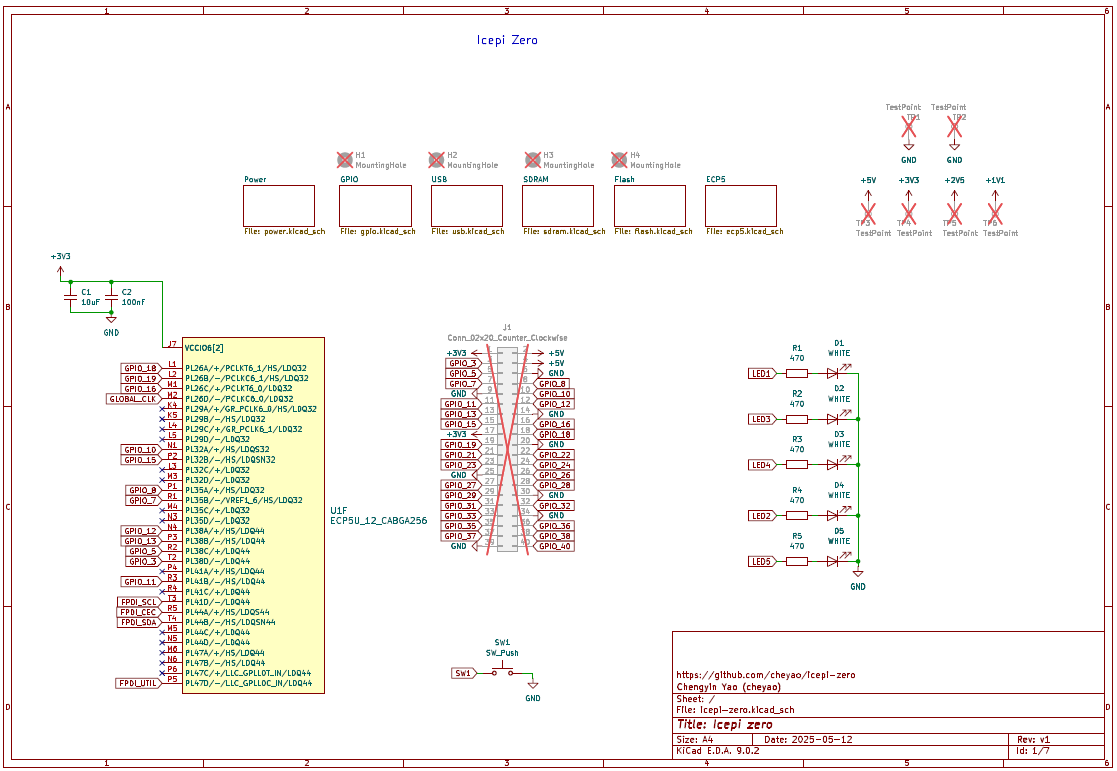Viewport: 1117px width, 771px height.
Task: Click the H4 mounting hole symbol
Action: tap(619, 159)
